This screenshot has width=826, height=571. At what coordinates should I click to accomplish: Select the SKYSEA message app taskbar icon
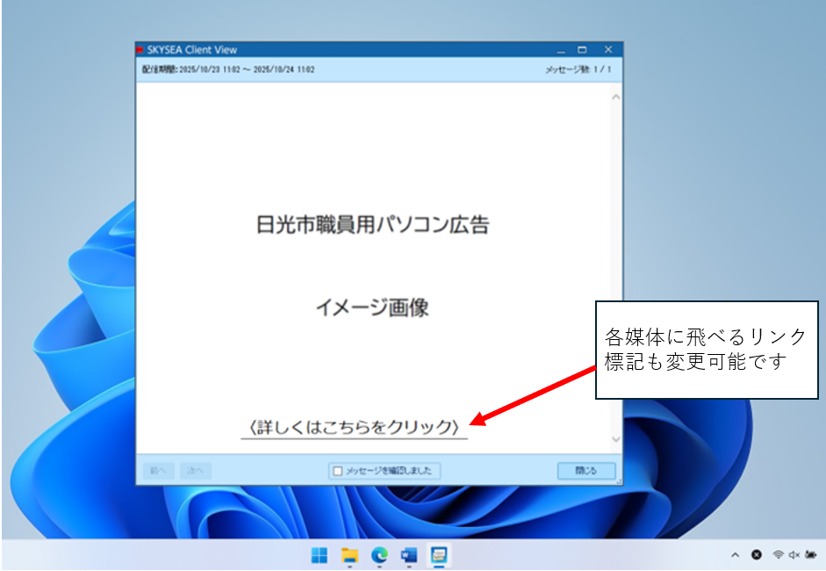(x=439, y=555)
